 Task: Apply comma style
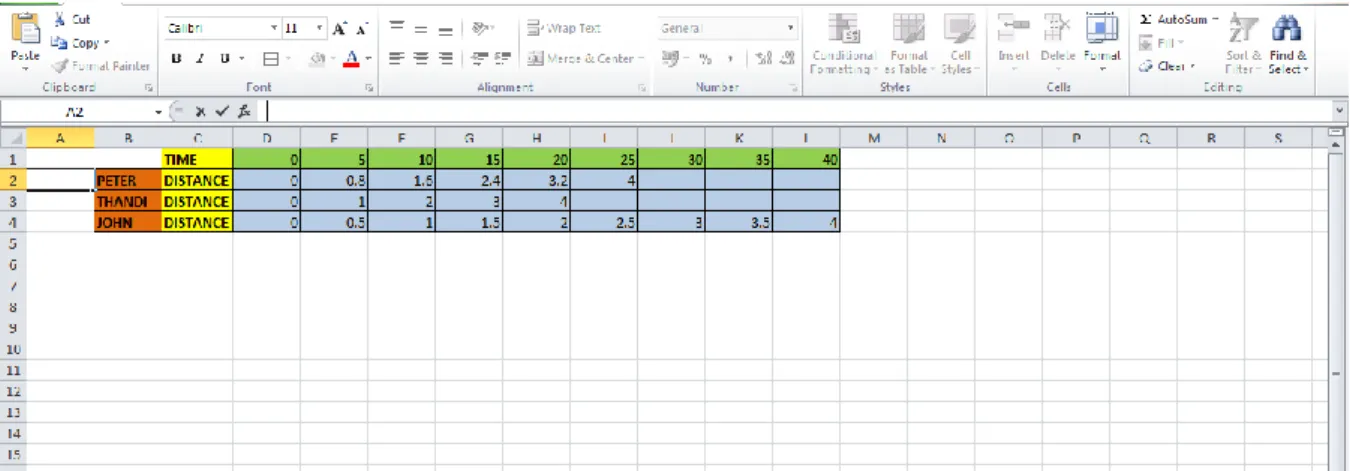click(730, 59)
